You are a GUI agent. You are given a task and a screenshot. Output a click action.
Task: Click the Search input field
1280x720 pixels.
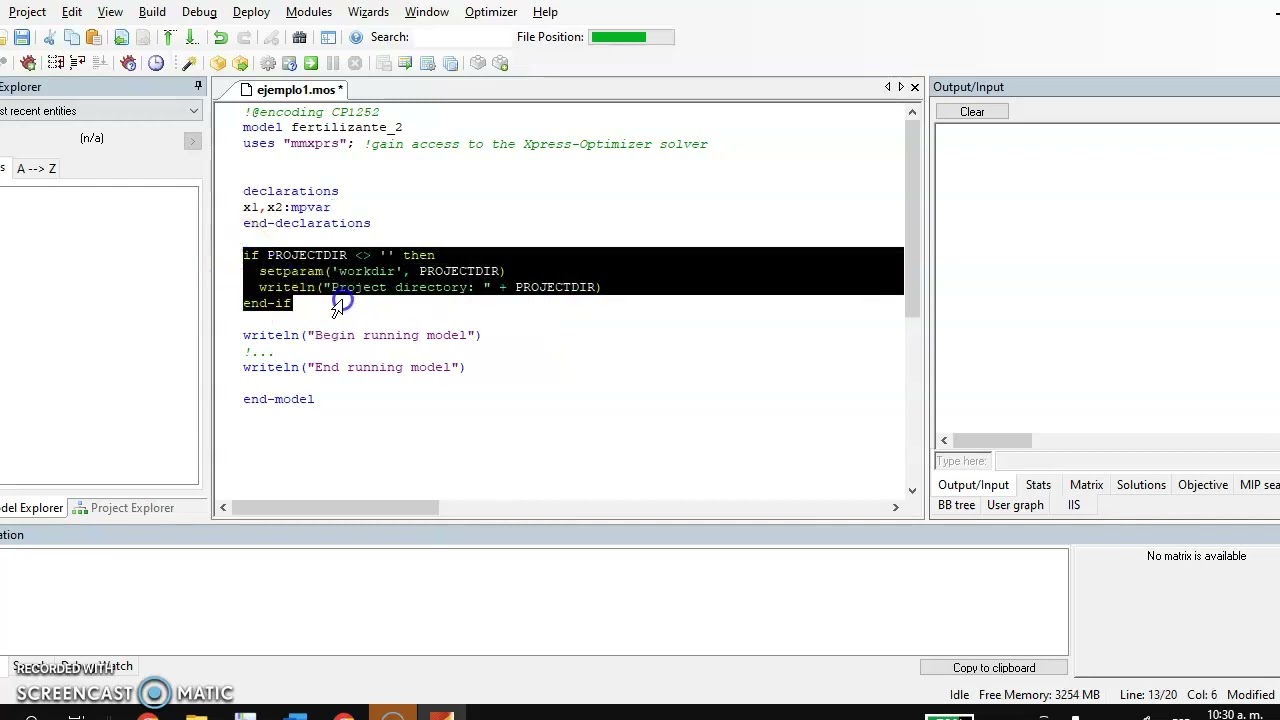[462, 37]
